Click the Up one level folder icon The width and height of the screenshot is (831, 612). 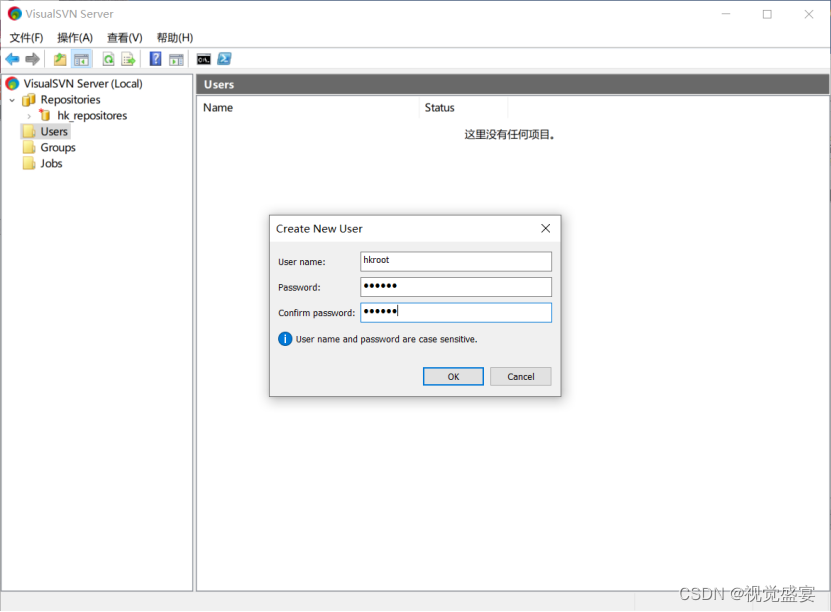[60, 59]
